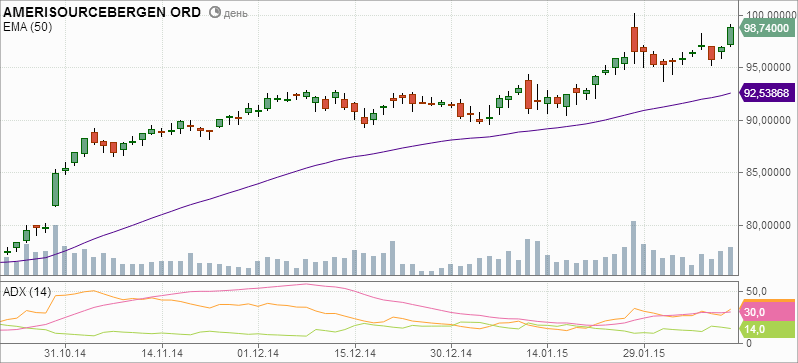
Task: Click the 85,00000 price axis label
Action: (x=768, y=173)
